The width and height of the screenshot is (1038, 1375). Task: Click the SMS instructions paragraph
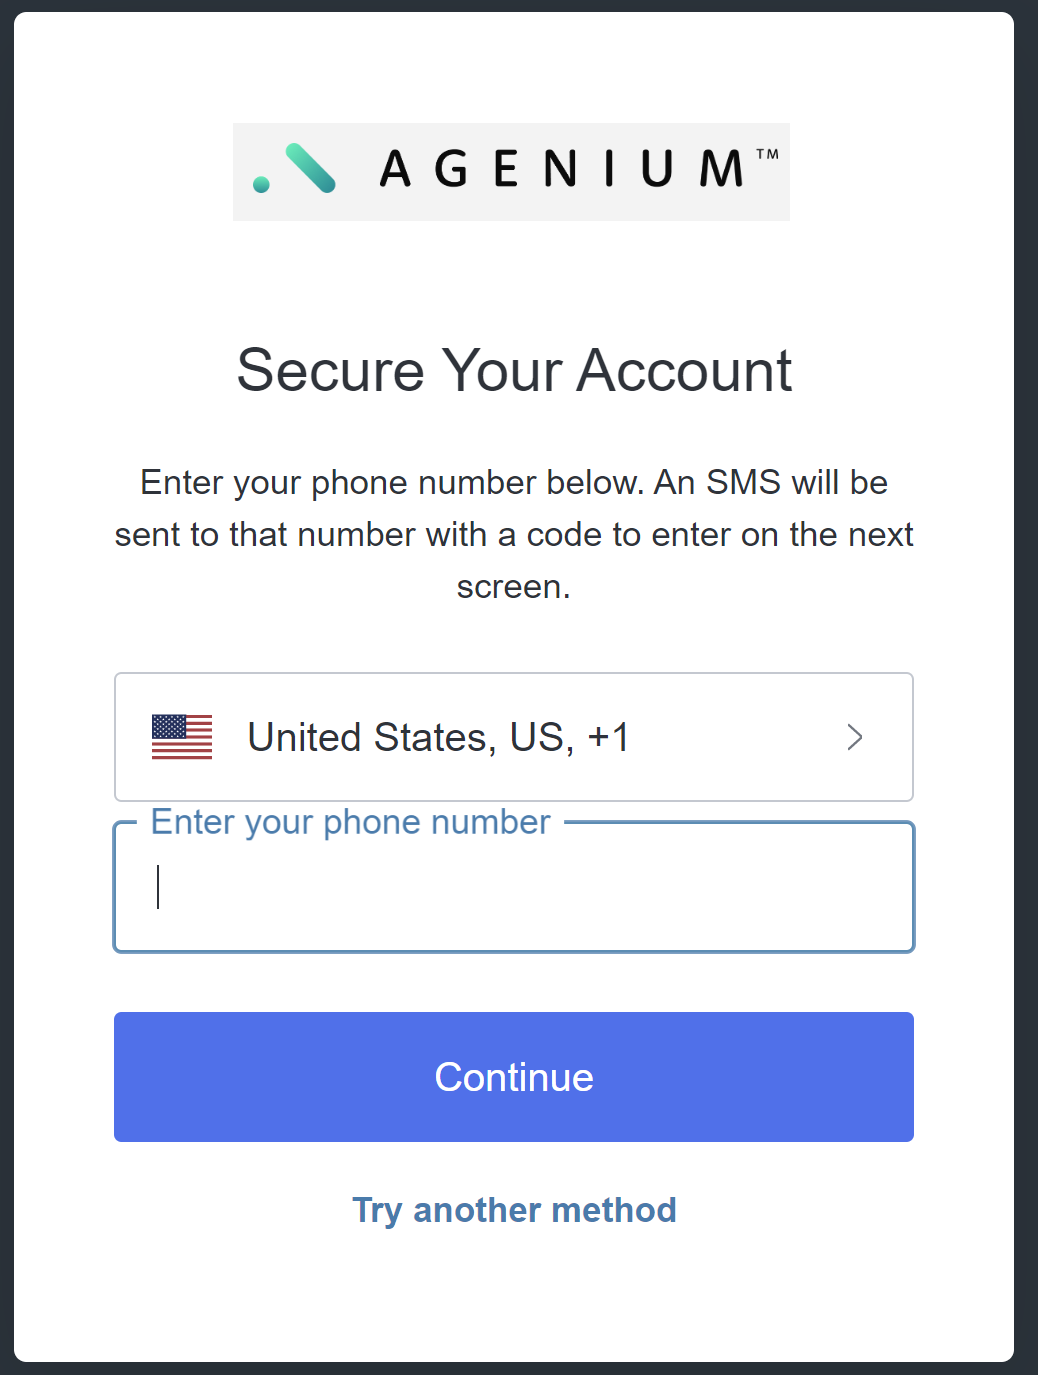(x=514, y=534)
